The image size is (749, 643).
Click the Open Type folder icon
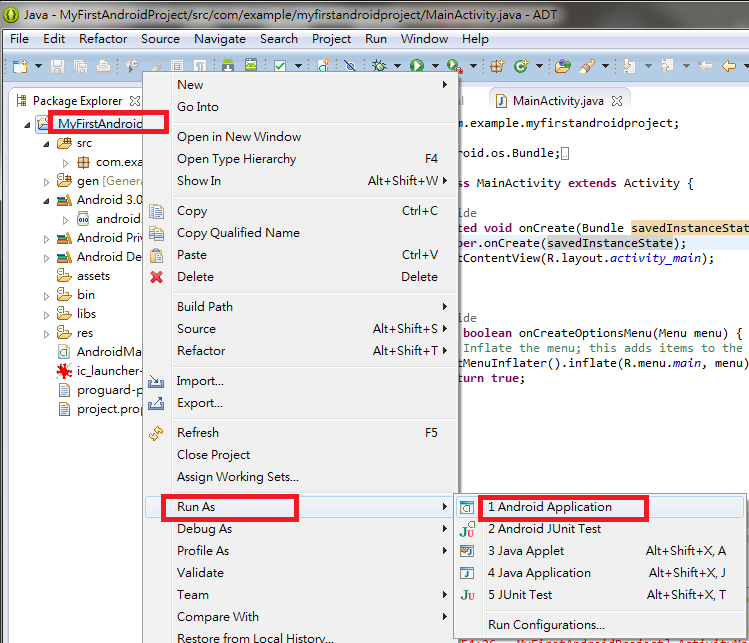click(563, 66)
